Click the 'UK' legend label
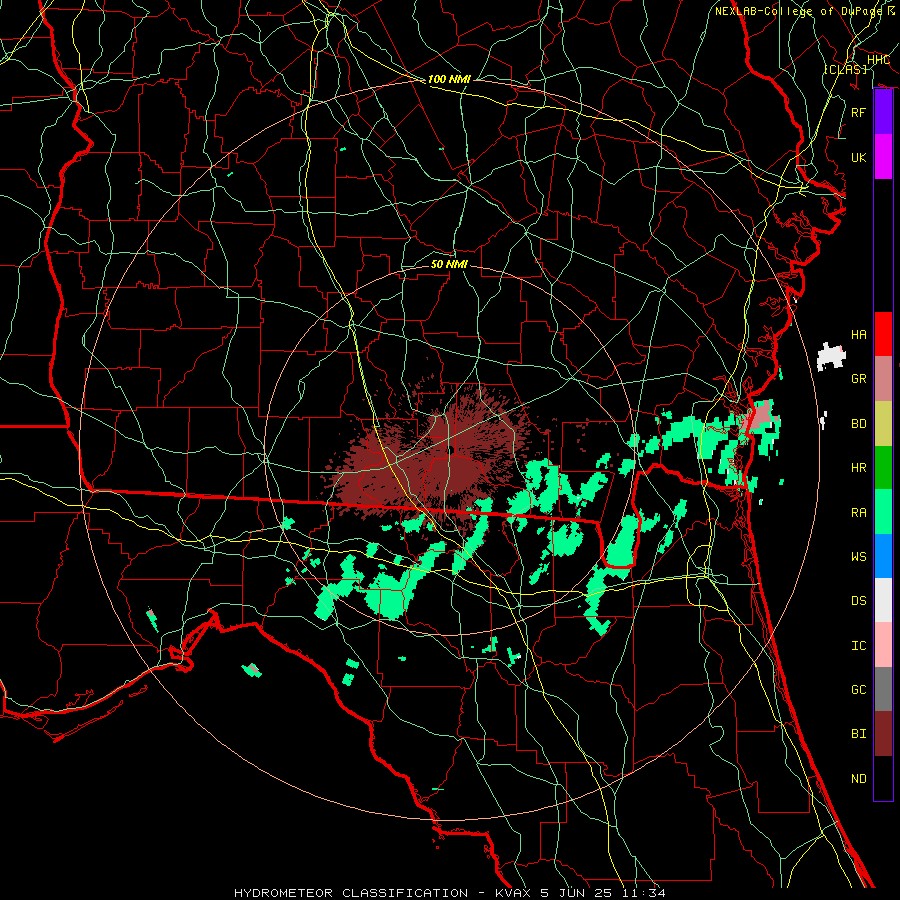The height and width of the screenshot is (900, 900). pos(858,157)
